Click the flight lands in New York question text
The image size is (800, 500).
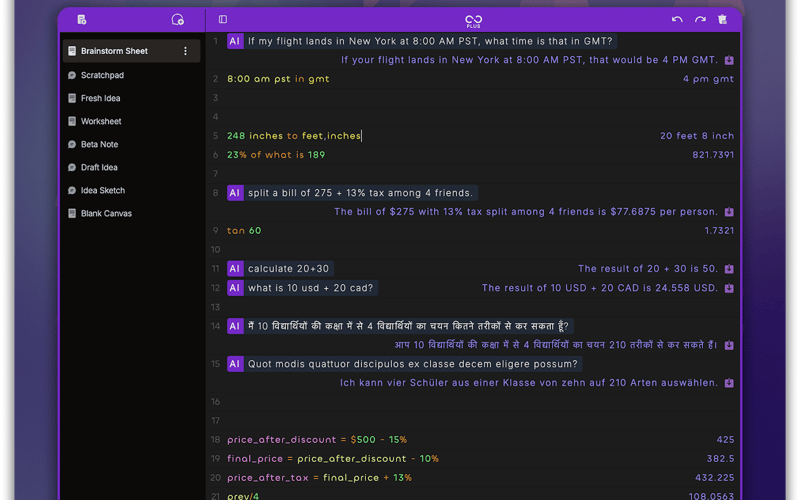click(x=430, y=41)
